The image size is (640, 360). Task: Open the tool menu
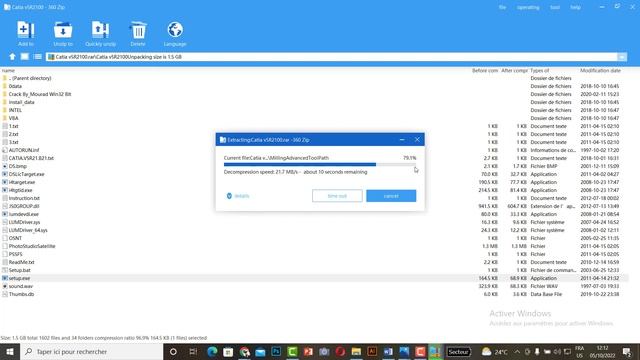pyautogui.click(x=555, y=7)
